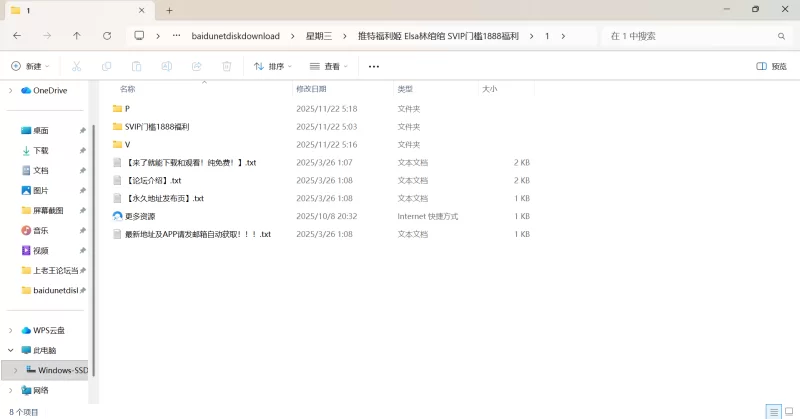Image resolution: width=800 pixels, height=419 pixels.
Task: Open a new tab with plus button
Action: [x=169, y=10]
